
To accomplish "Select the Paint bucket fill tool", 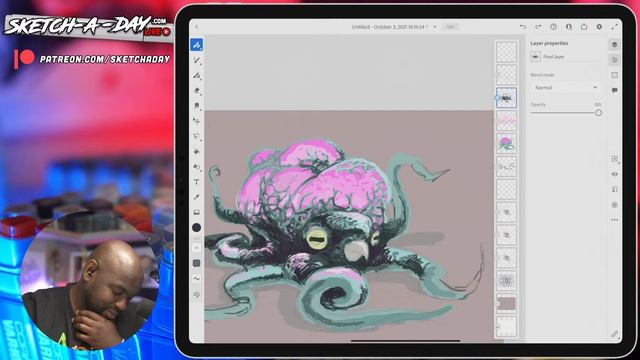I will click(197, 151).
